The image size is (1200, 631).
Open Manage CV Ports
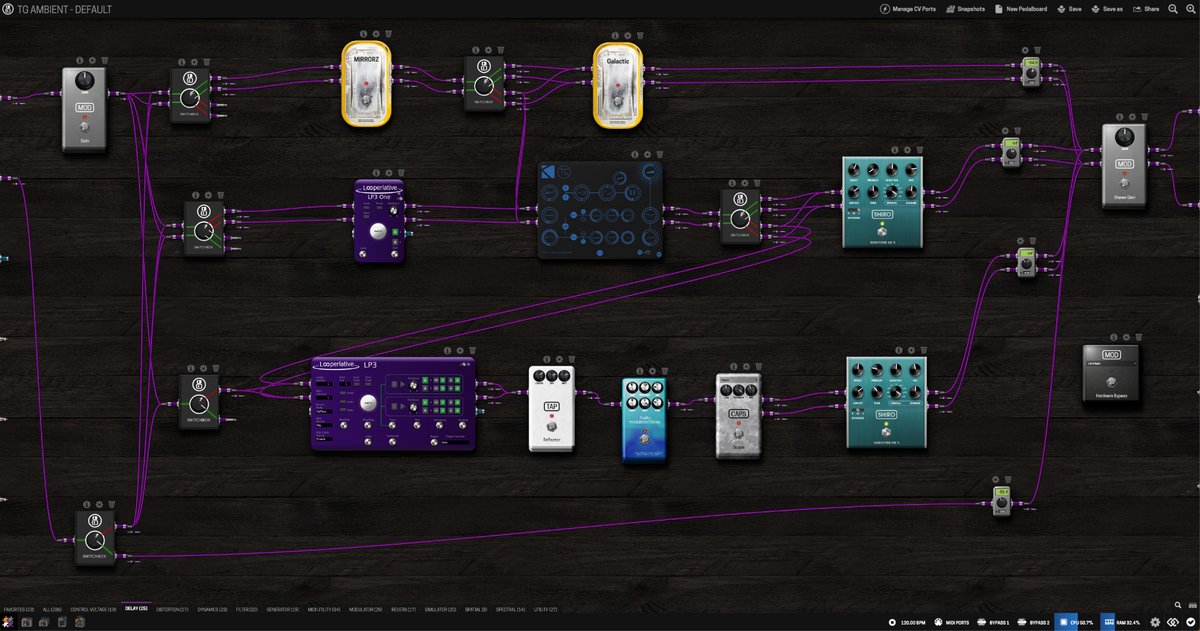(x=907, y=8)
